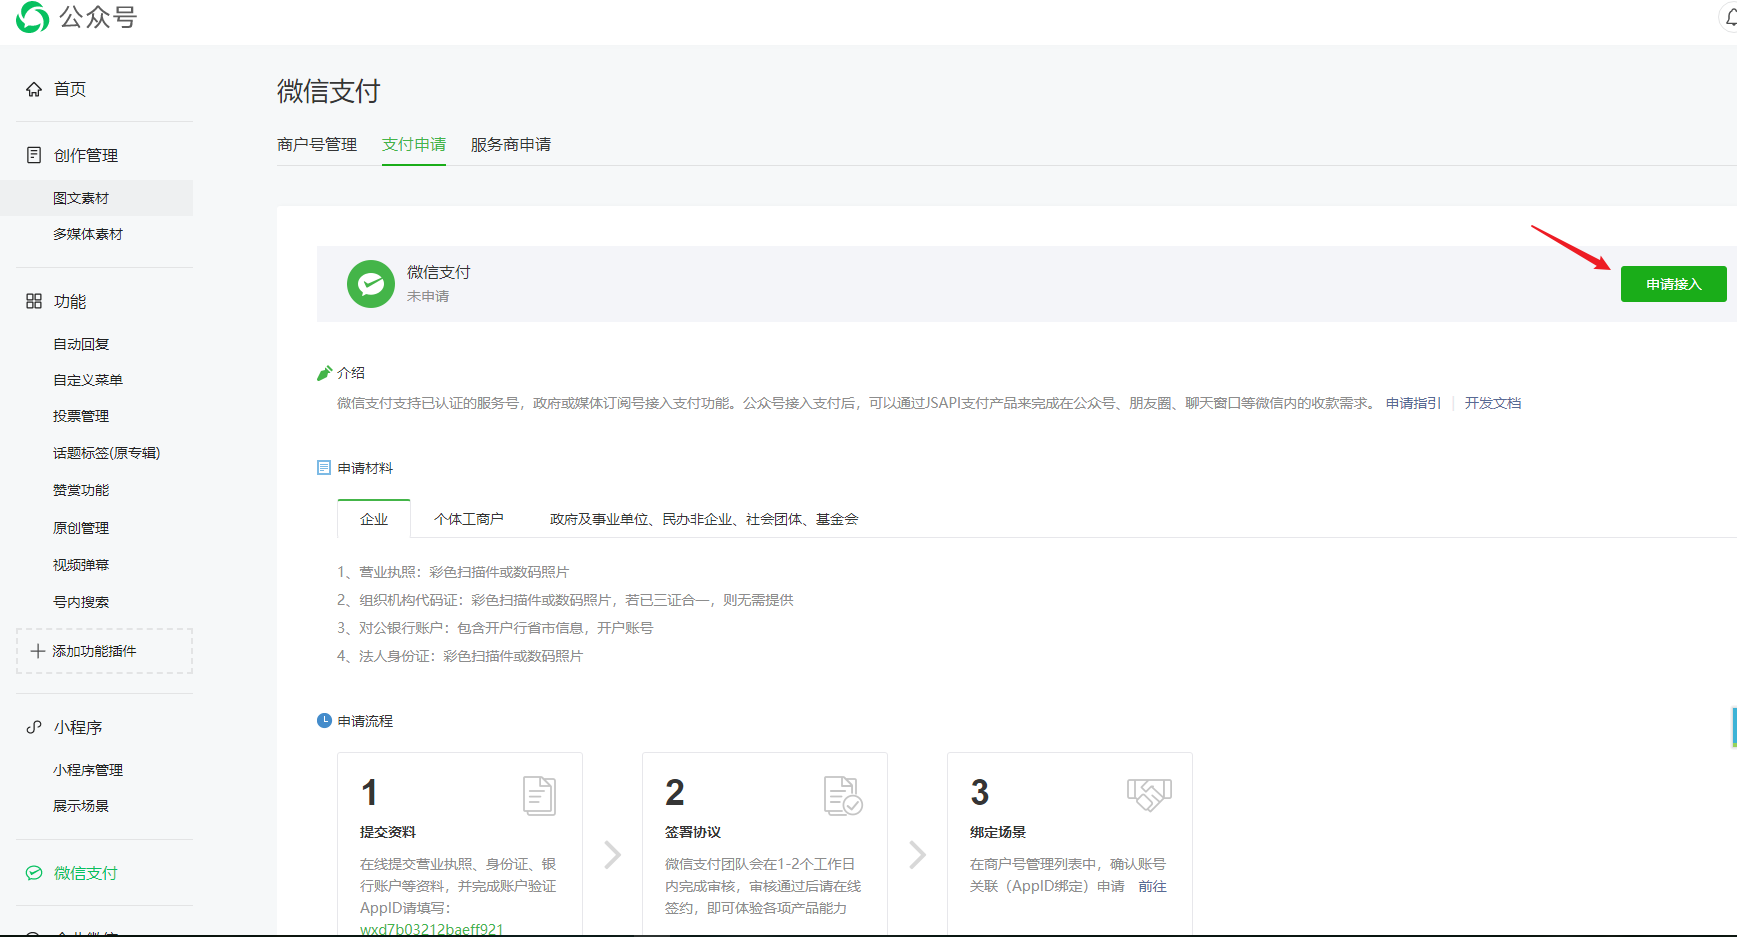1737x937 pixels.
Task: Open 小程序管理 in the sidebar
Action: (88, 770)
